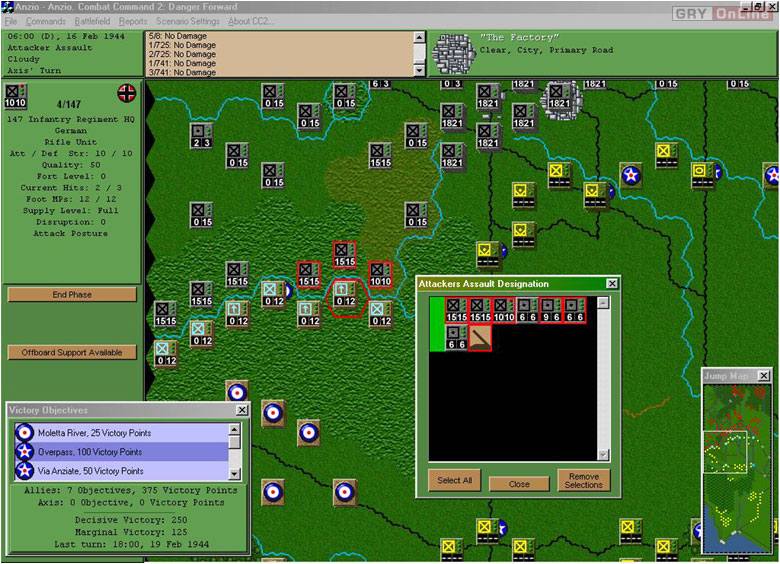Viewport: 780px width, 564px height.
Task: Click message log scroll up arrow
Action: tap(419, 37)
